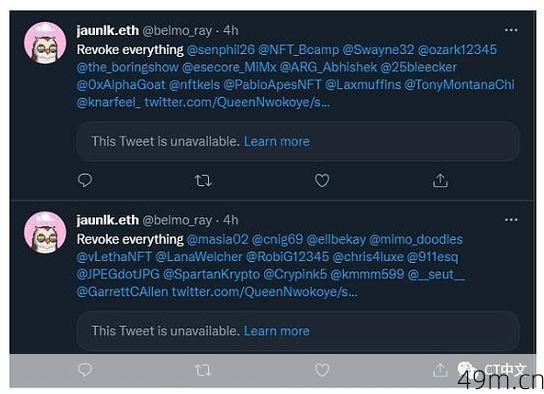Viewport: 544px width, 394px height.
Task: Reply to the second Revoke everything tweet
Action: [x=85, y=370]
